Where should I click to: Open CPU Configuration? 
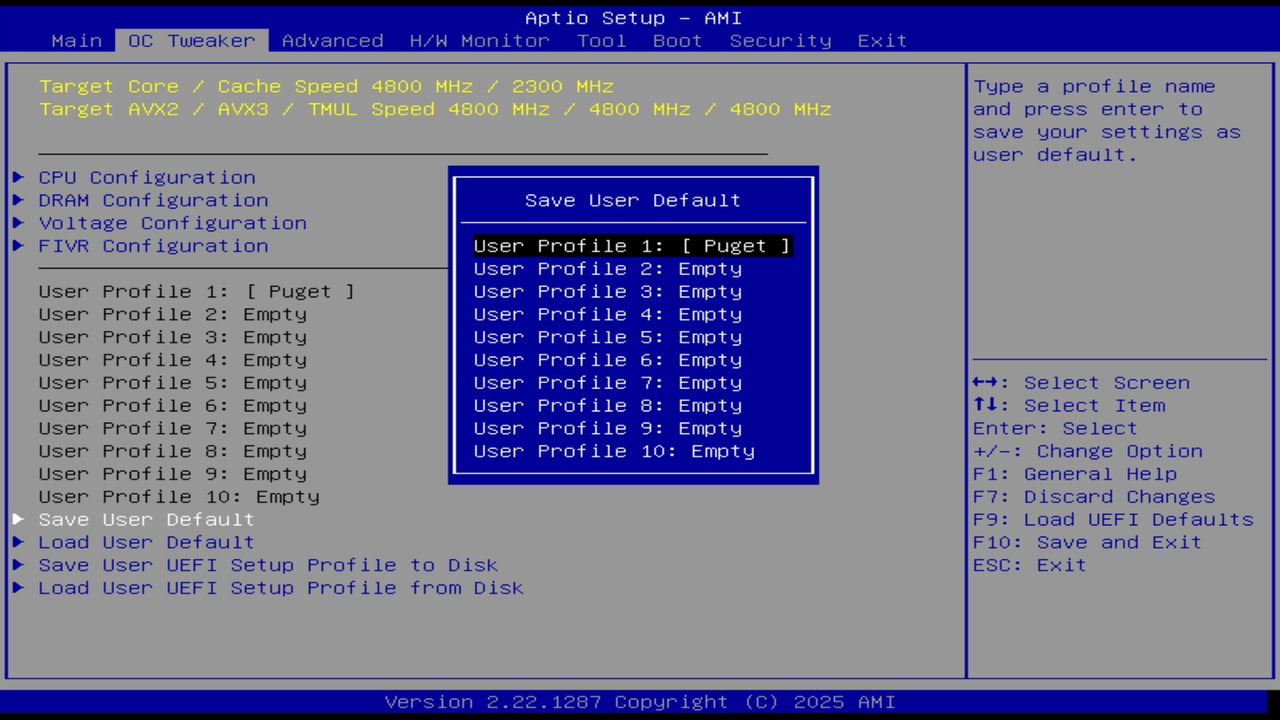click(x=147, y=177)
